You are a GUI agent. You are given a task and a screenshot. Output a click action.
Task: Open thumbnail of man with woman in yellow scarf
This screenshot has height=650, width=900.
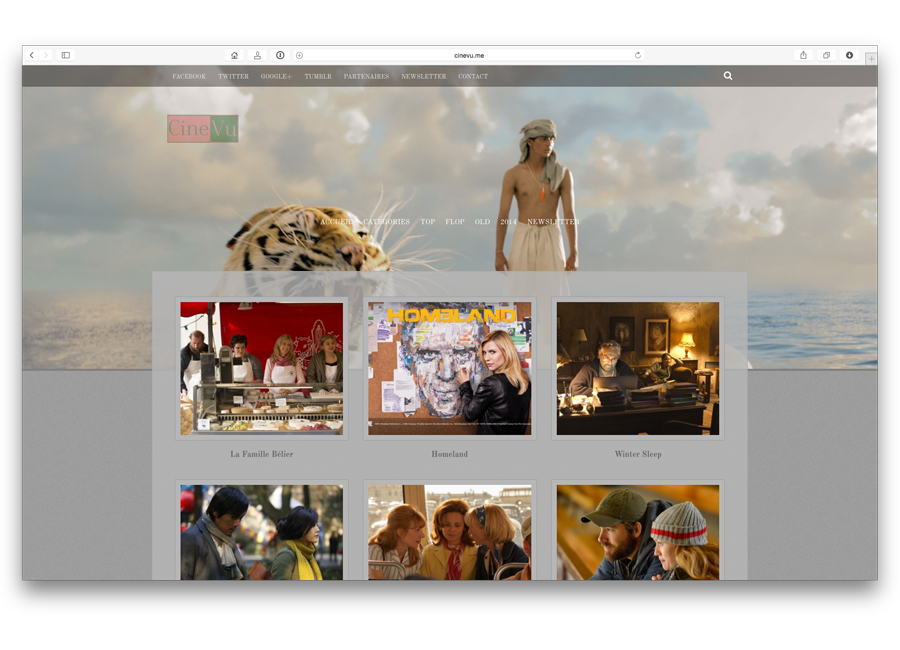262,532
